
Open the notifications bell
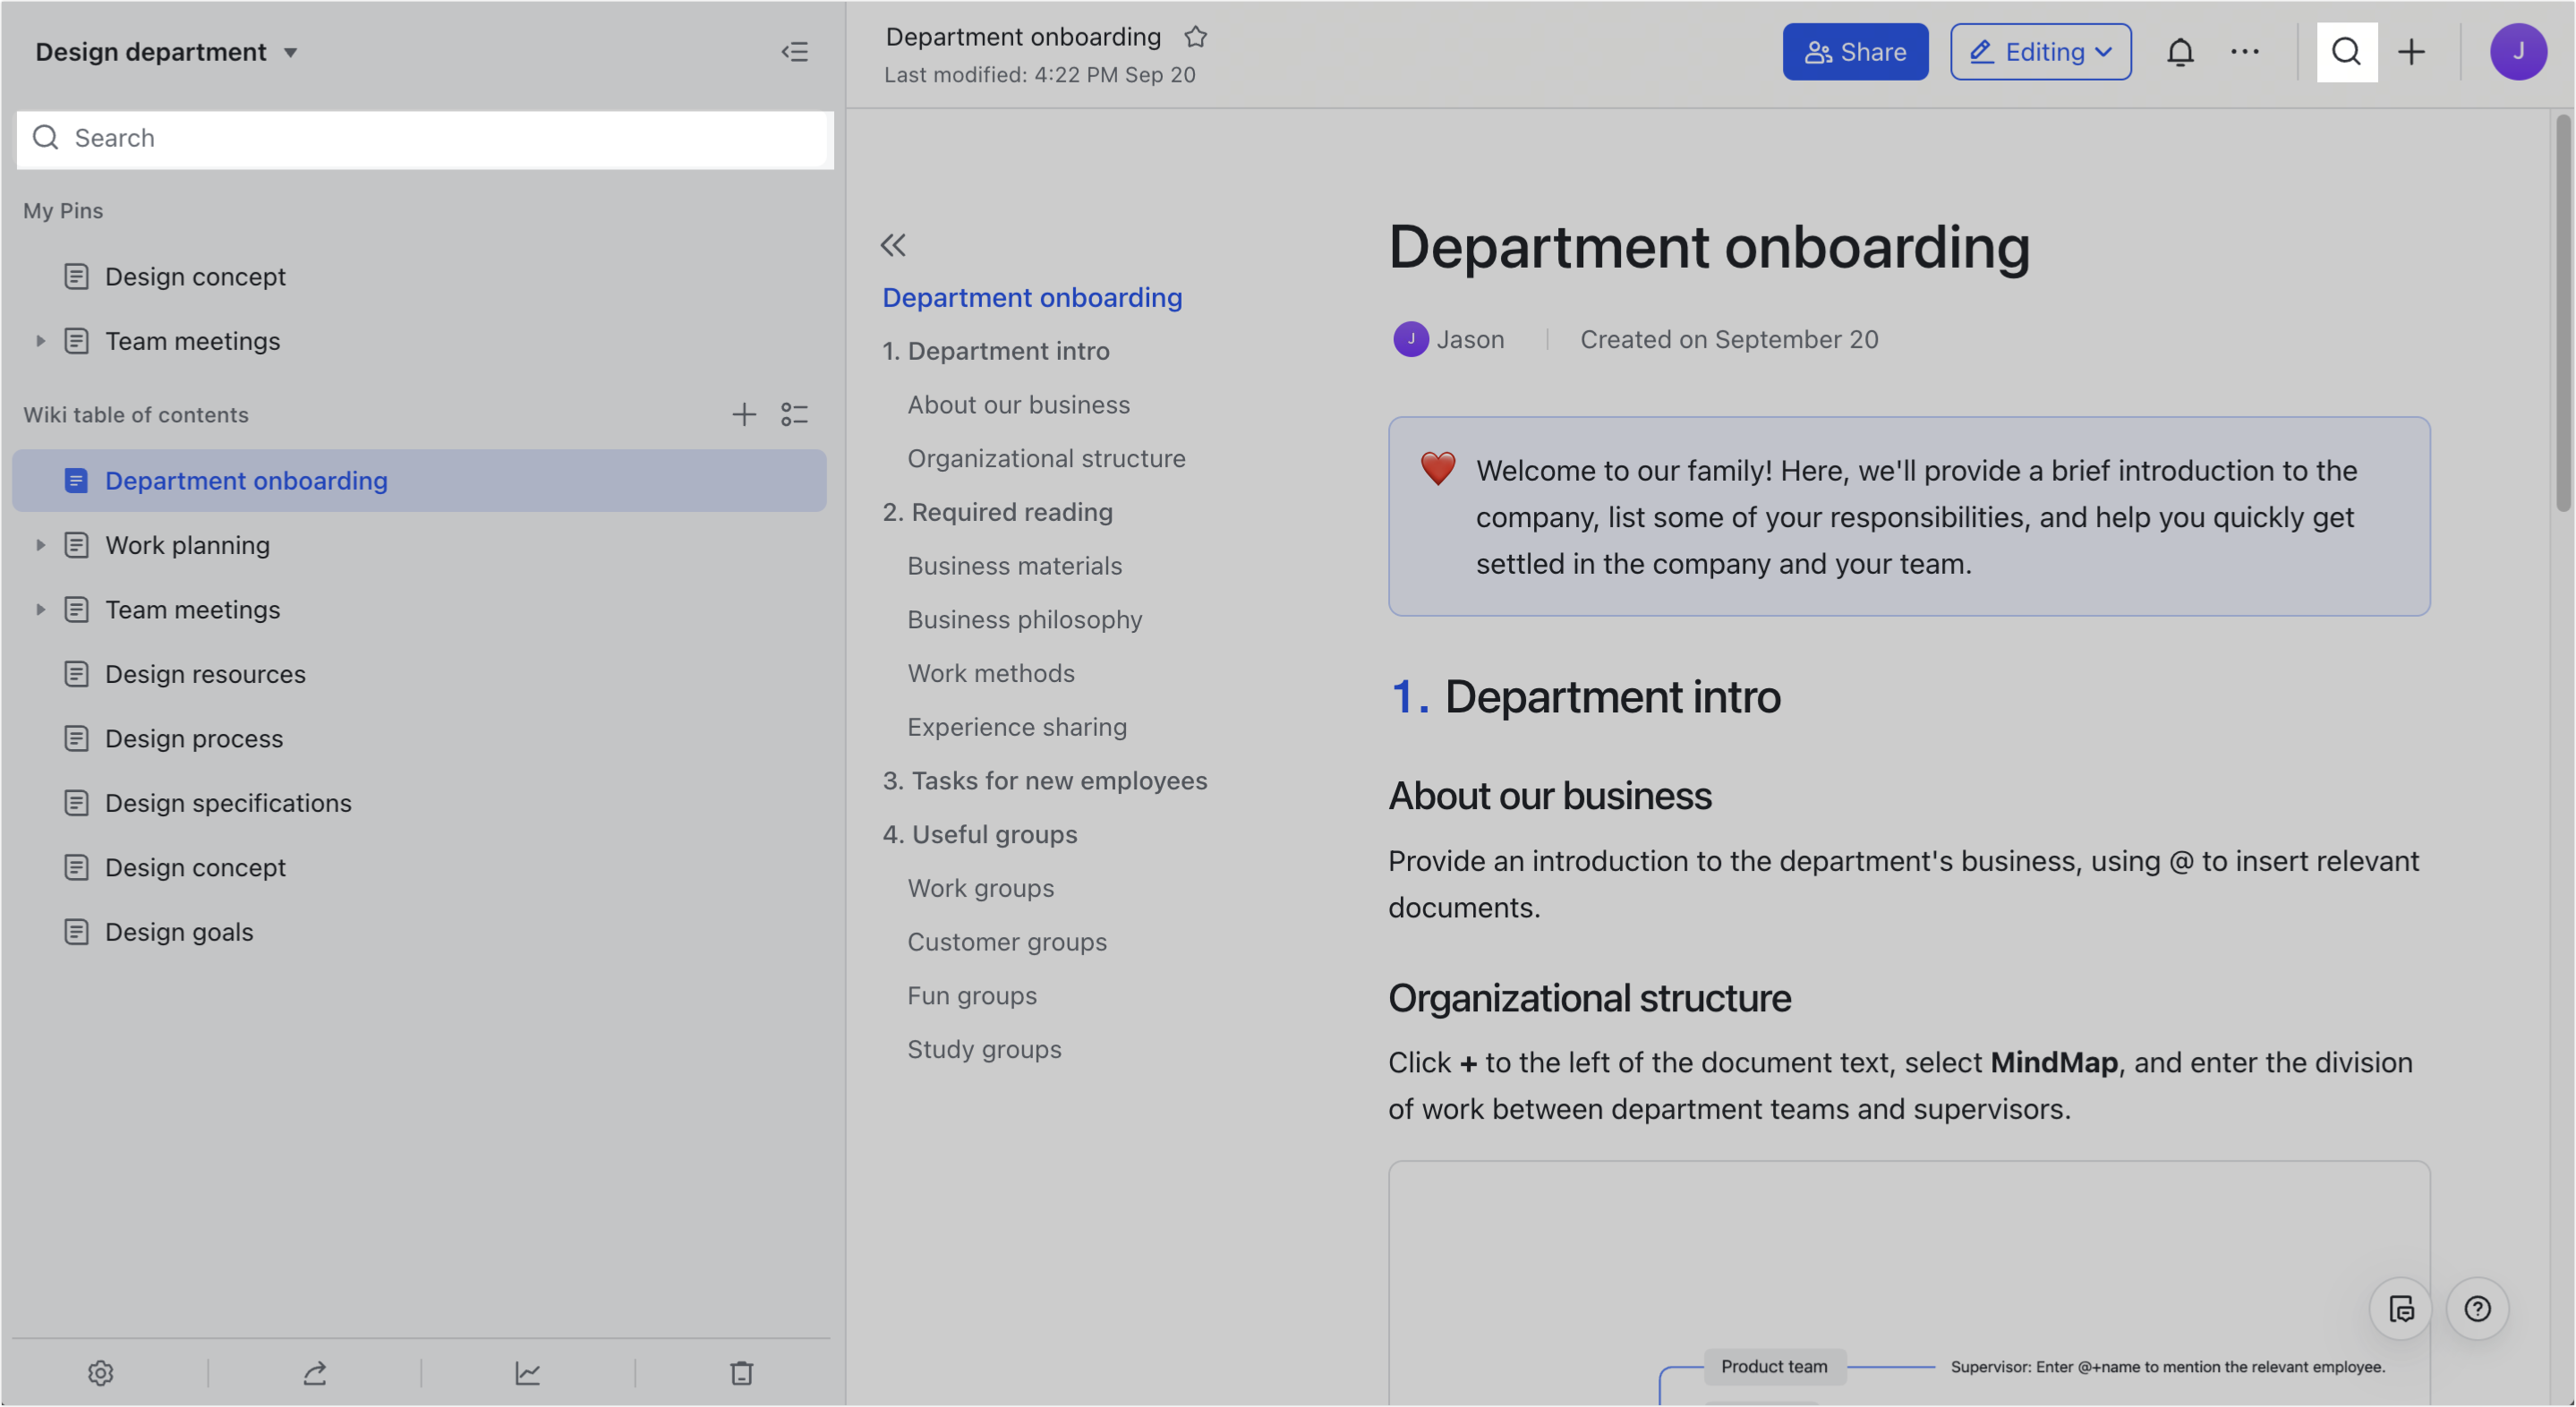point(2180,52)
